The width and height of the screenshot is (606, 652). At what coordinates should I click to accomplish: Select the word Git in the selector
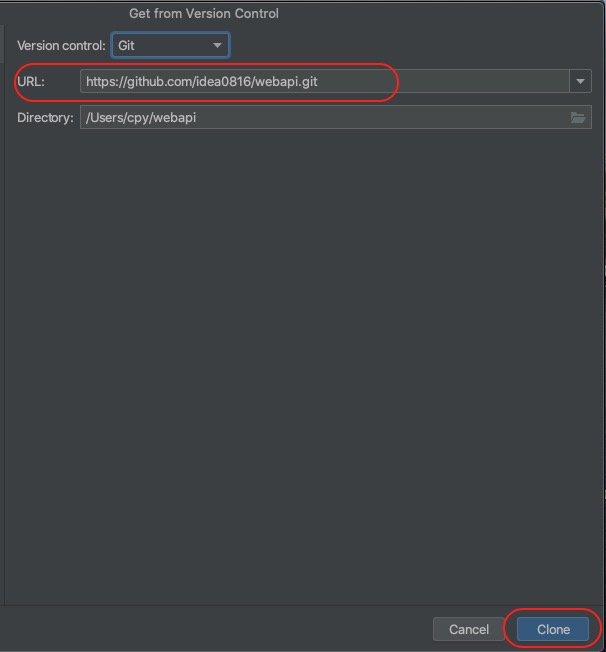(x=126, y=45)
